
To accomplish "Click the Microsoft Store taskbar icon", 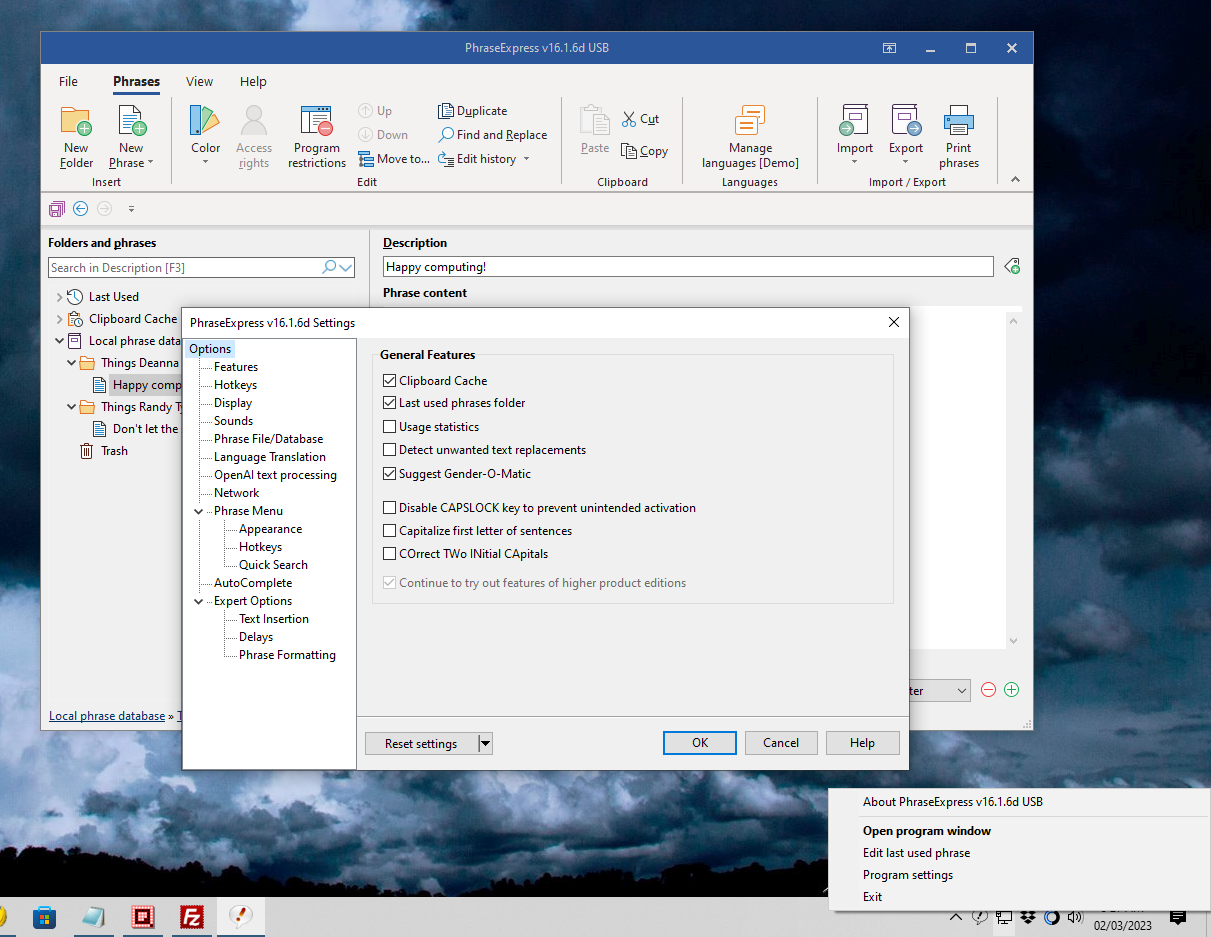I will click(x=44, y=917).
